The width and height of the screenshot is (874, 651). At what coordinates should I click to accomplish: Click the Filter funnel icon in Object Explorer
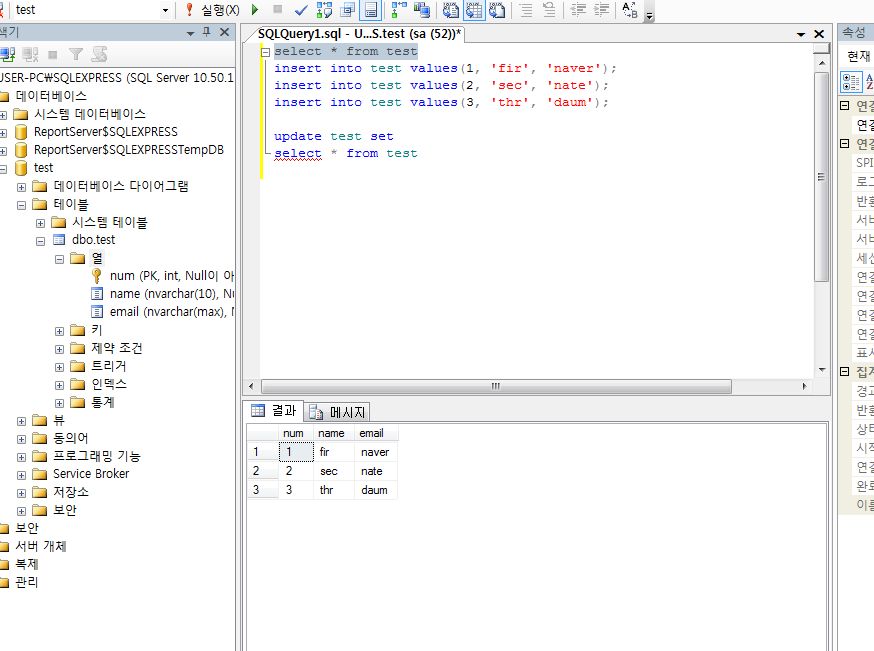[75, 55]
